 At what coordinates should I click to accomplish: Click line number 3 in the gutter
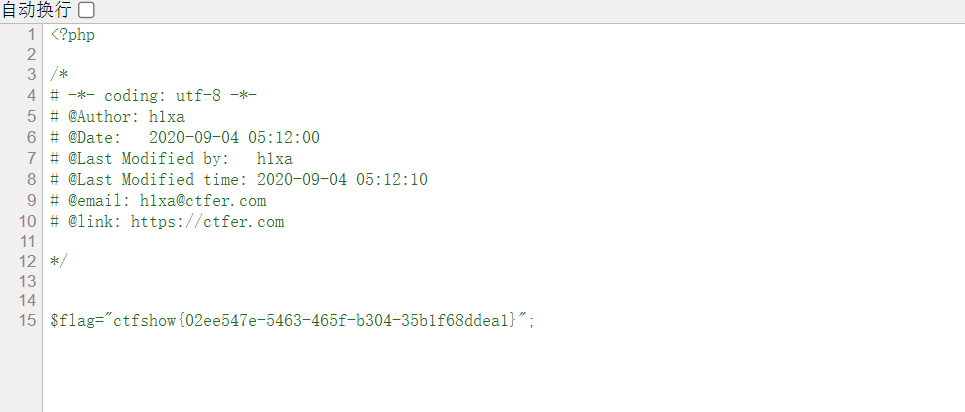(x=32, y=75)
